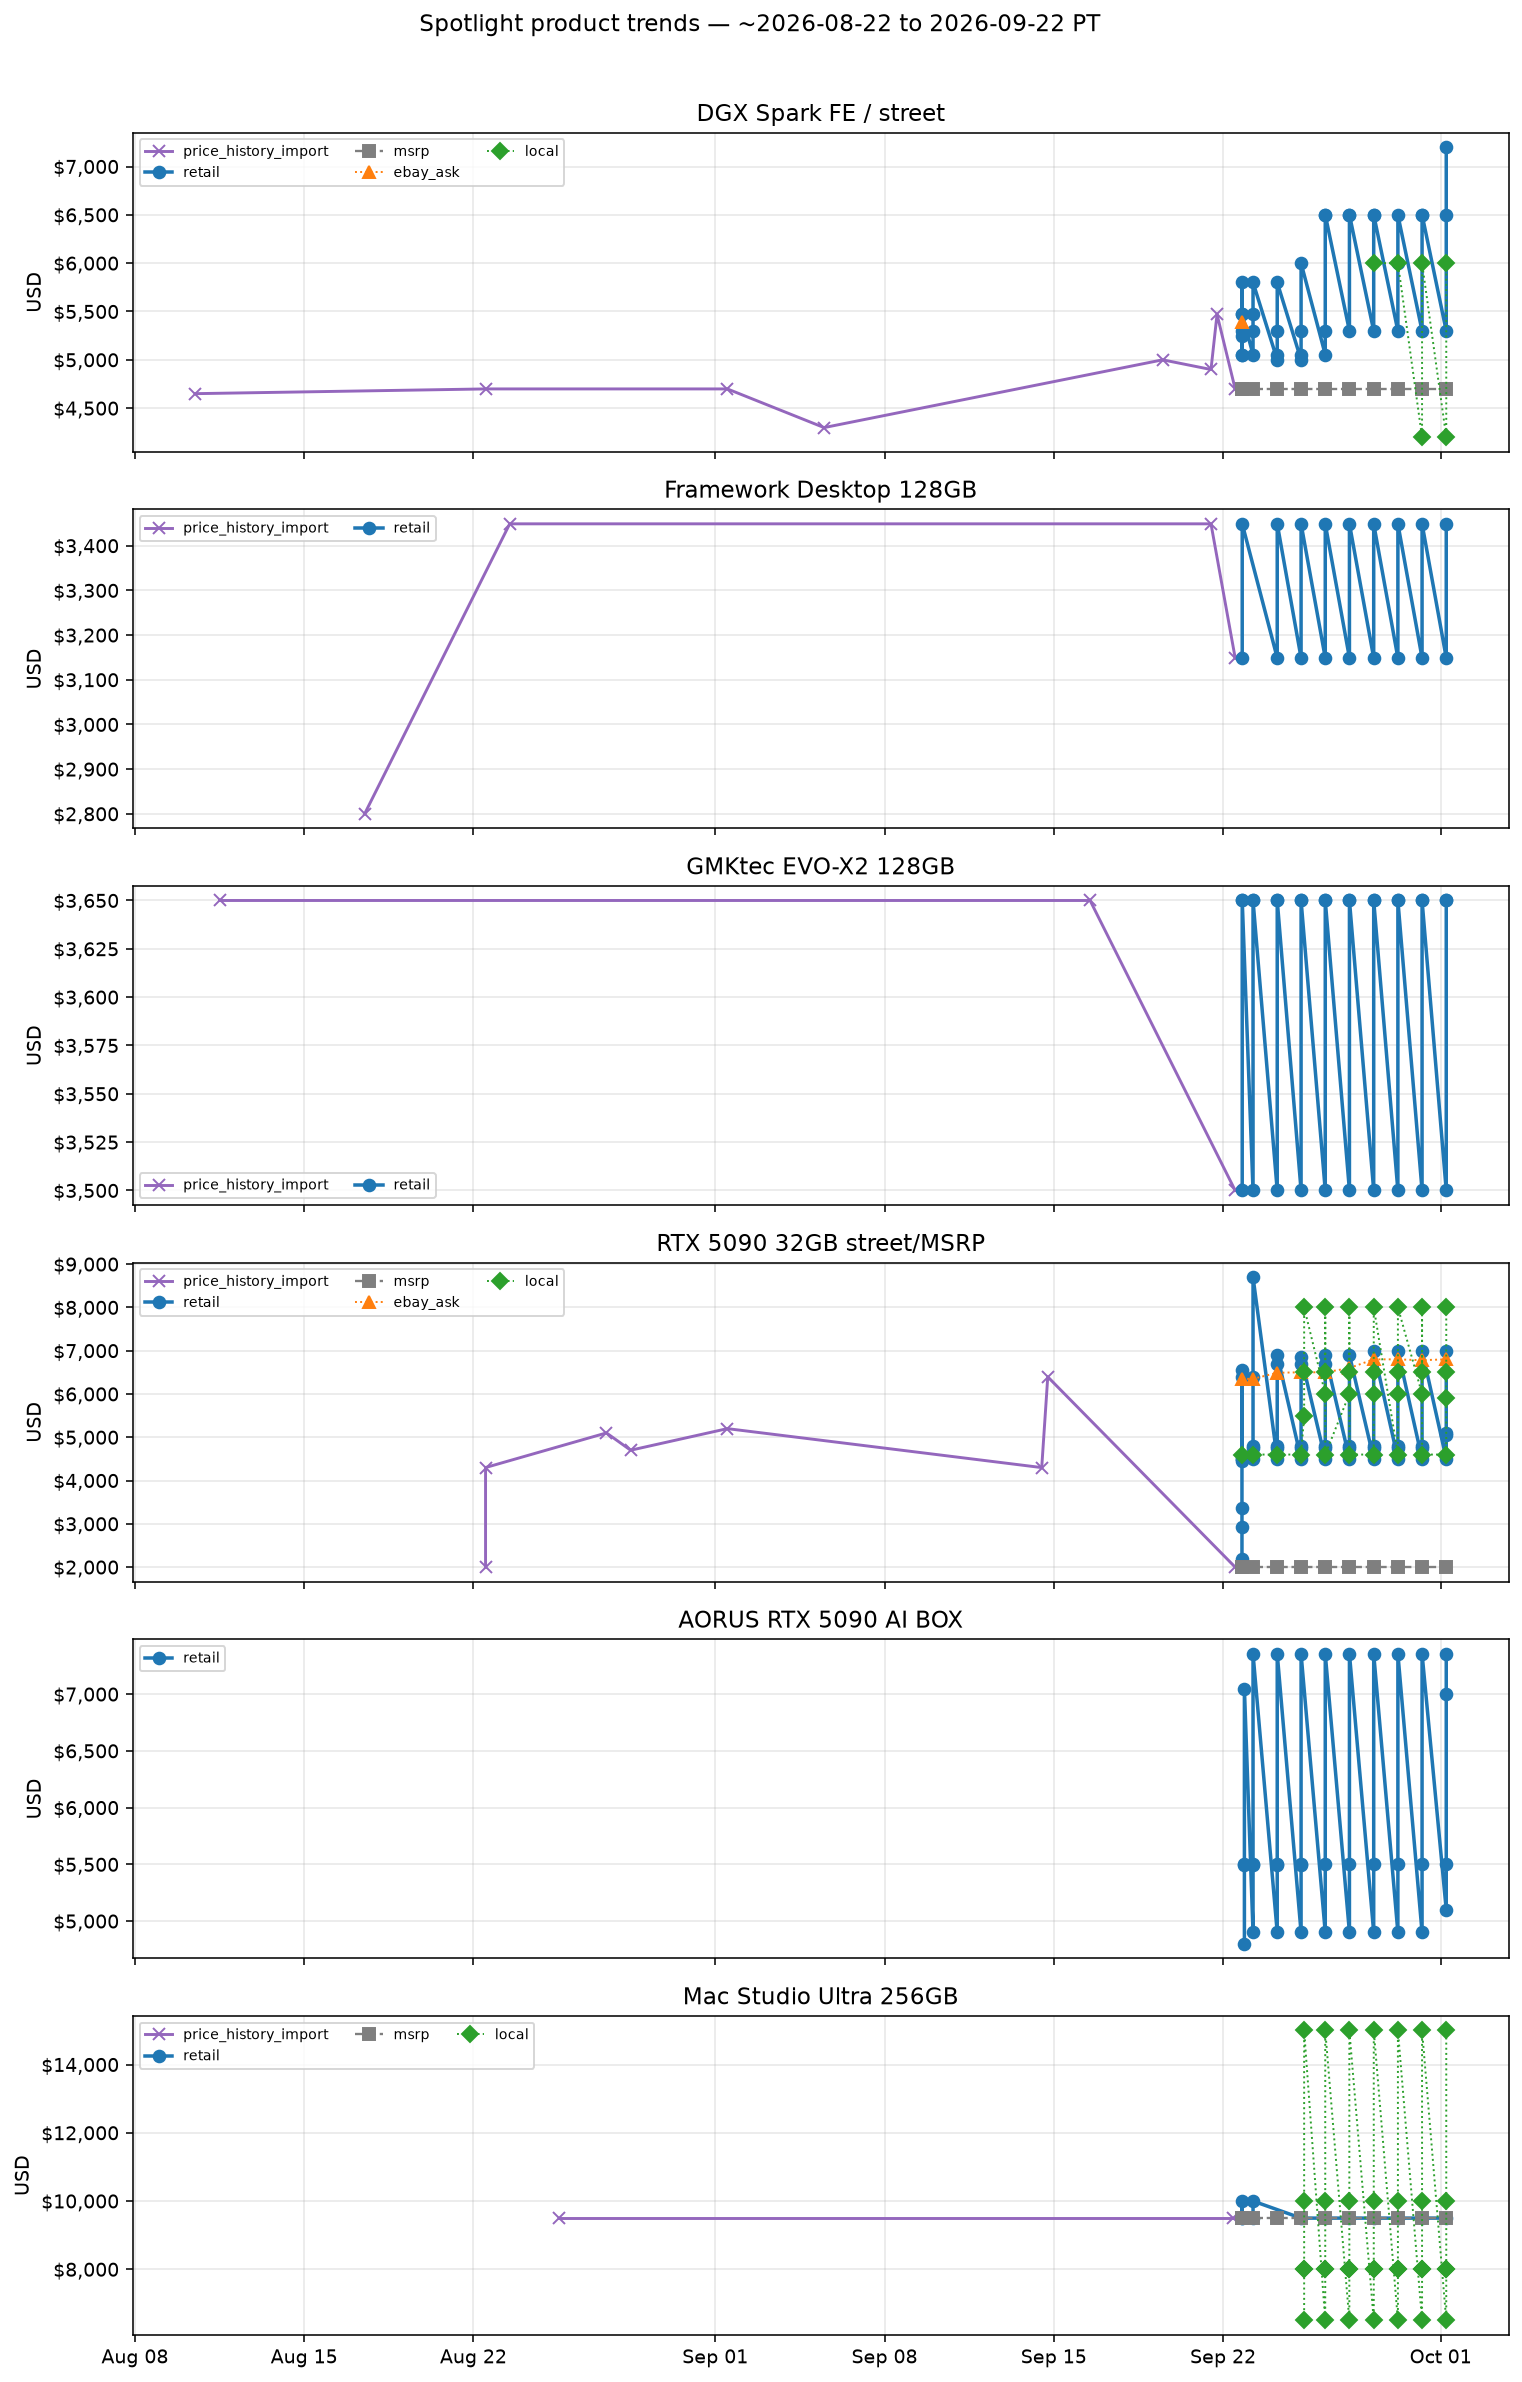Click 'retail' in the AORUS AI BOX legend
The width and height of the screenshot is (1522, 2382).
coord(201,1658)
